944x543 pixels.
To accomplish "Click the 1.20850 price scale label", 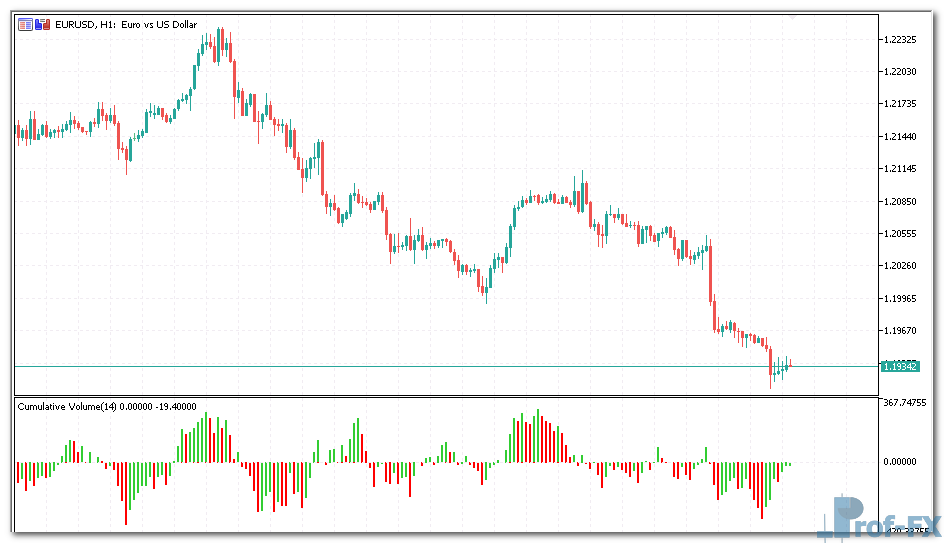I will (x=900, y=201).
